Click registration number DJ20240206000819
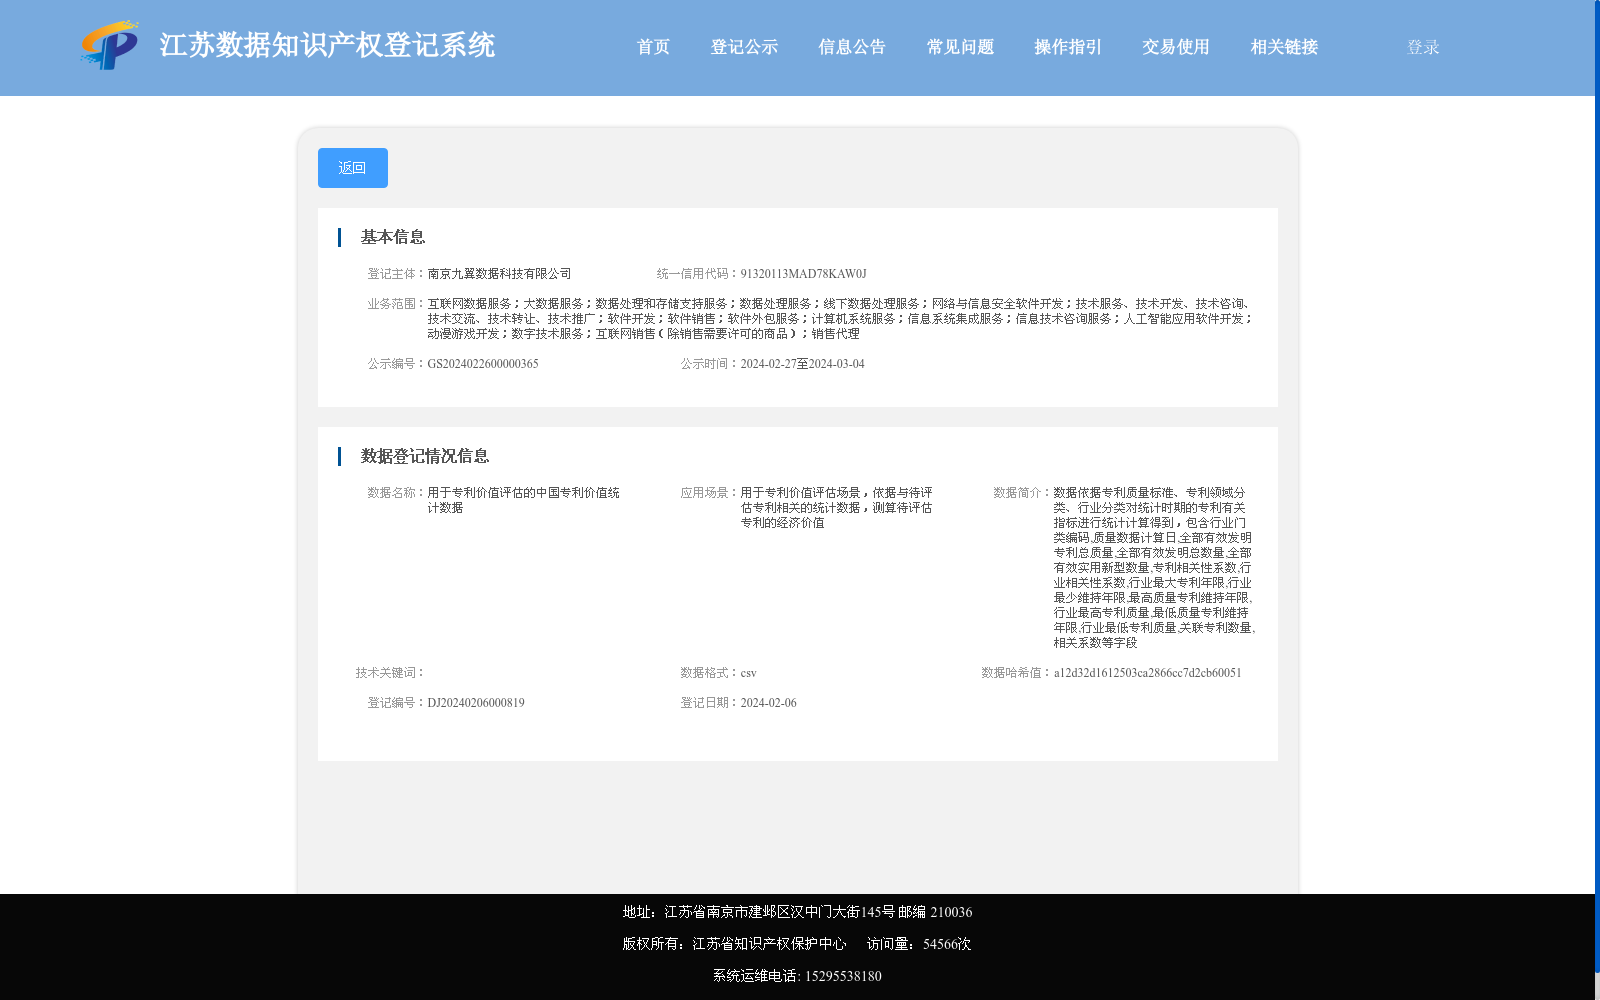1600x1000 pixels. [x=476, y=703]
